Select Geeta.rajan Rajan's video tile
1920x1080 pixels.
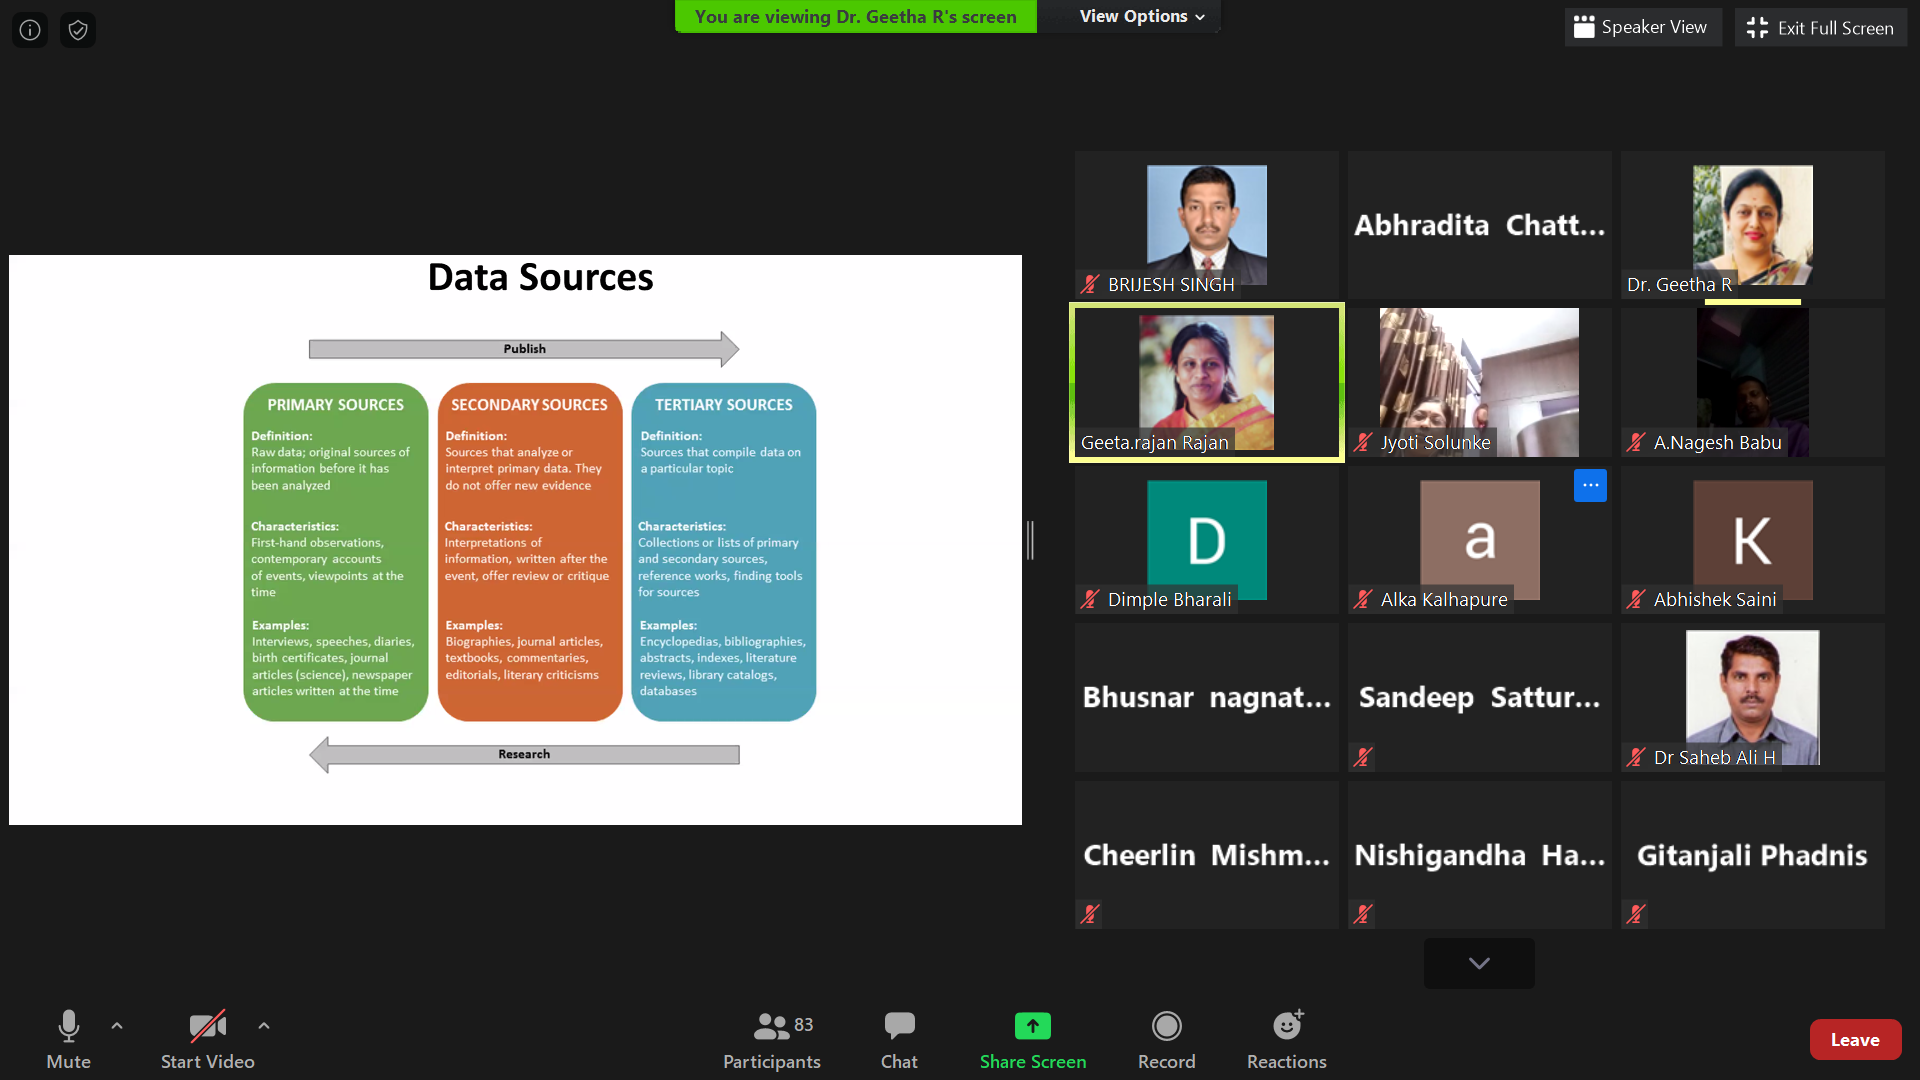pyautogui.click(x=1206, y=382)
